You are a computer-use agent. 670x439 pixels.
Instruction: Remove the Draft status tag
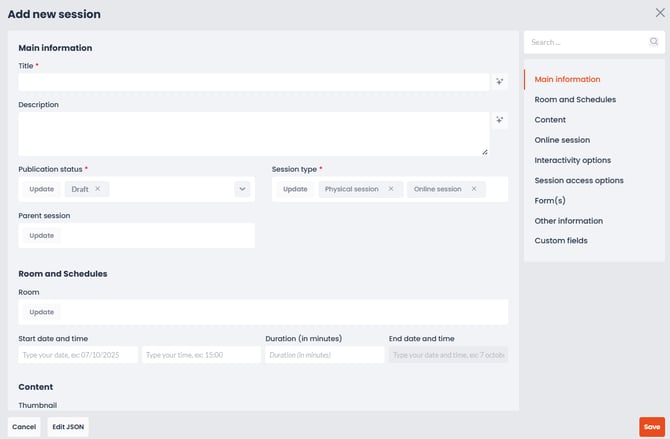98,189
